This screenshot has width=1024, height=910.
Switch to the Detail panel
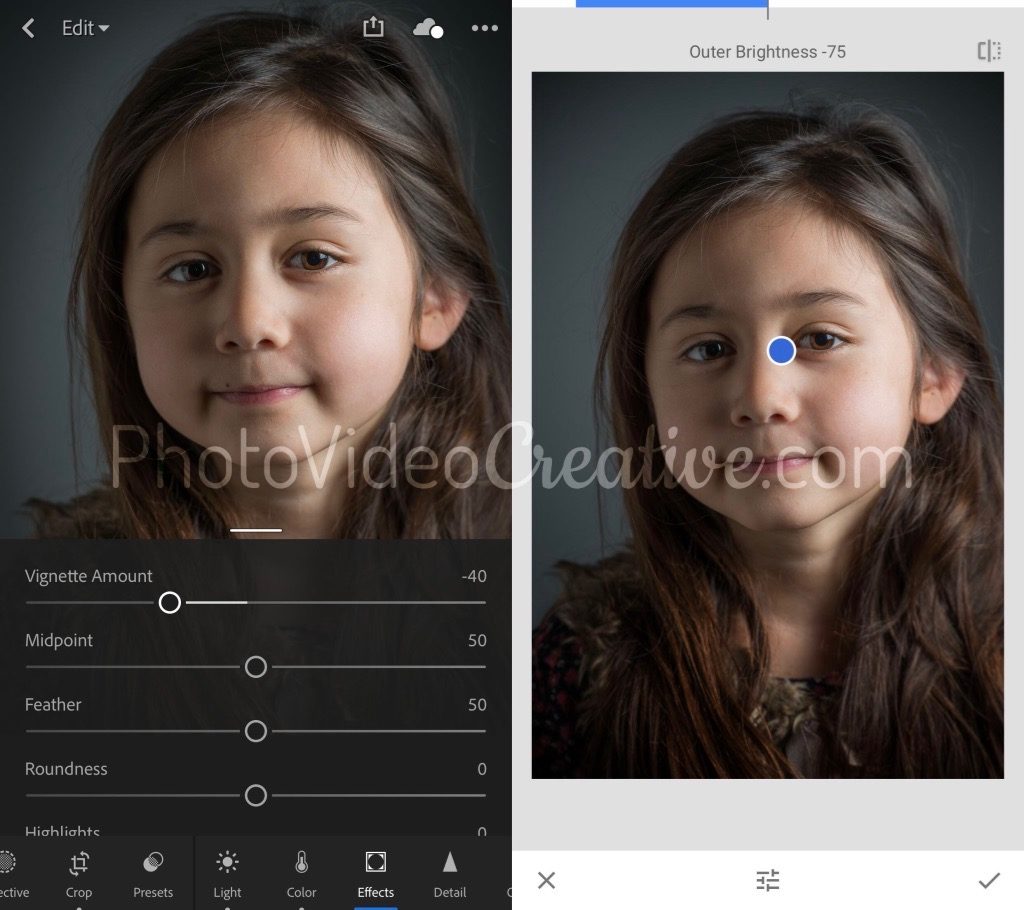[x=450, y=871]
